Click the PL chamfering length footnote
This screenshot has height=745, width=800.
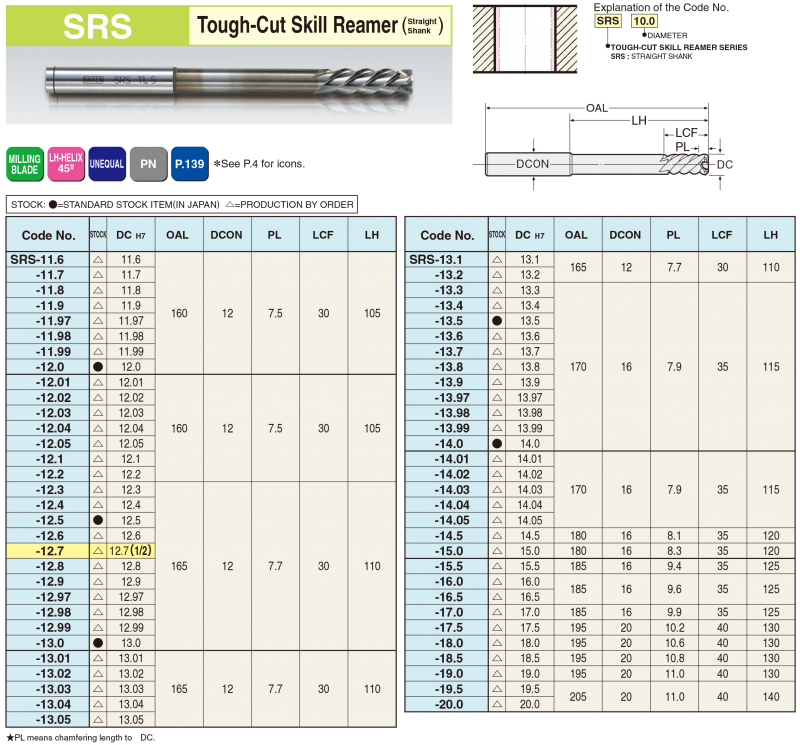coord(81,738)
